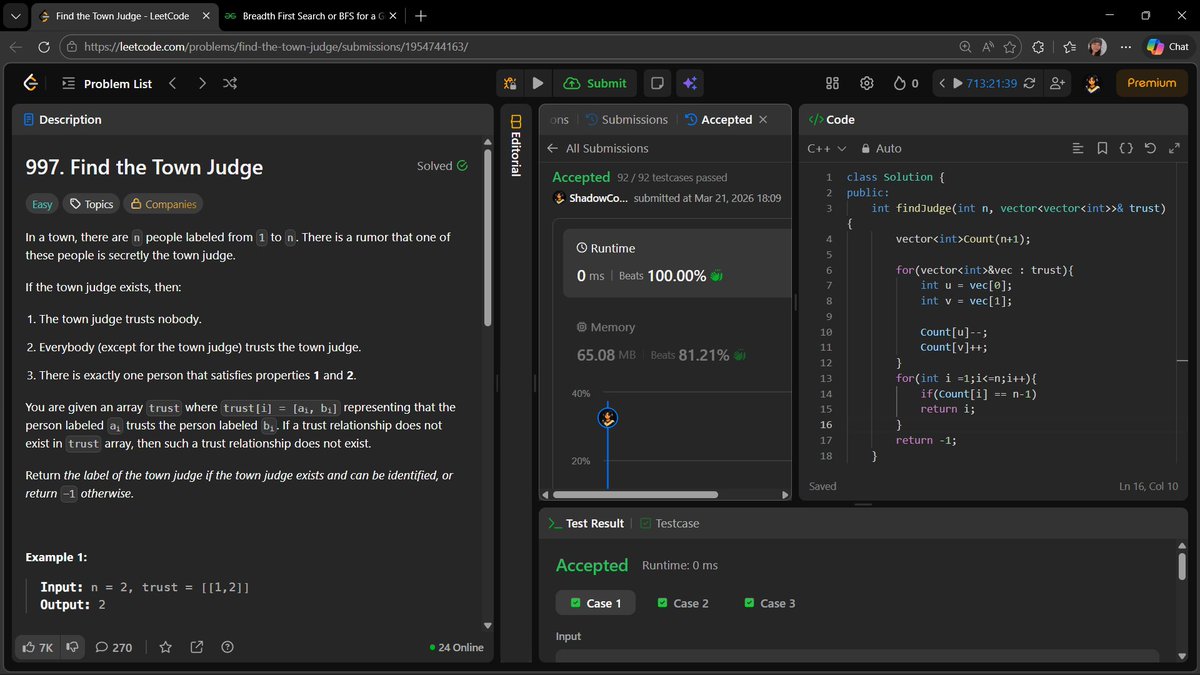The height and width of the screenshot is (675, 1200).
Task: Open the notes sticky icon
Action: [657, 84]
